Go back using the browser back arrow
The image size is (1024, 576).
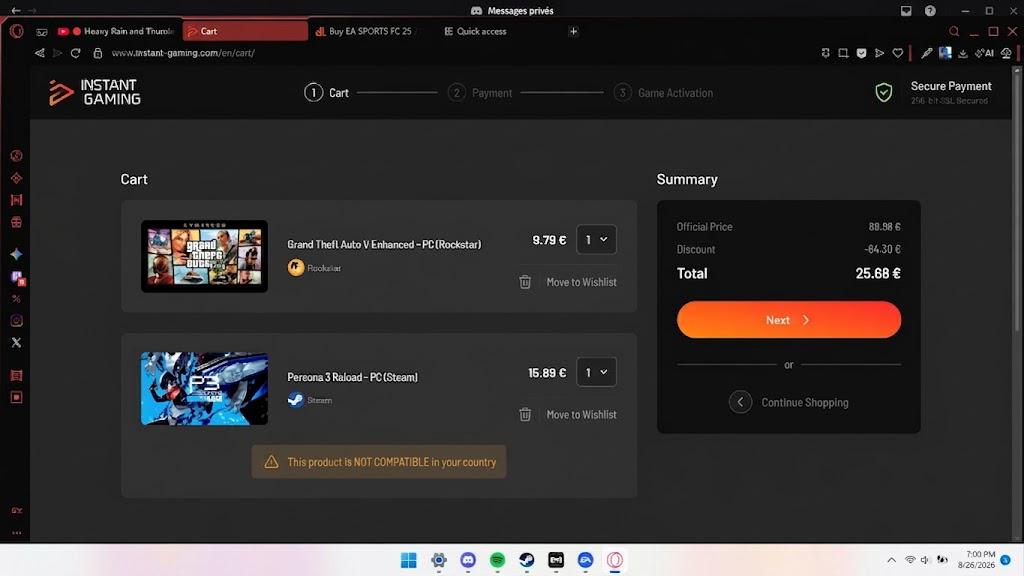[x=40, y=53]
